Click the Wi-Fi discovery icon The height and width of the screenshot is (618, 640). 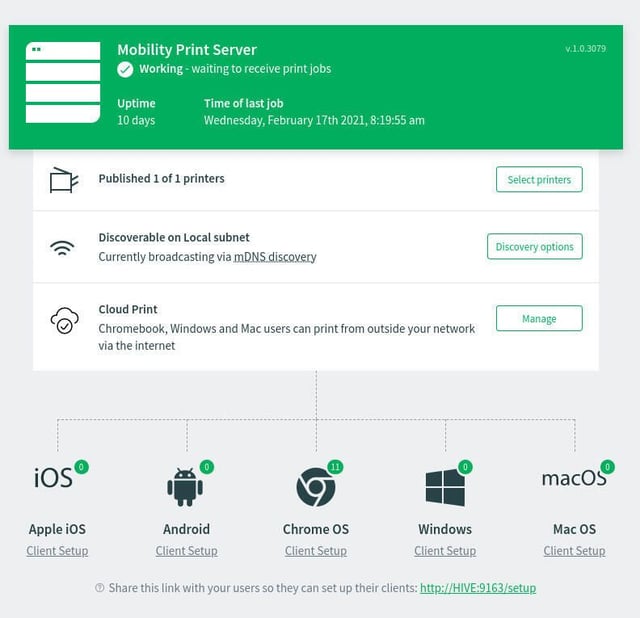pyautogui.click(x=62, y=248)
